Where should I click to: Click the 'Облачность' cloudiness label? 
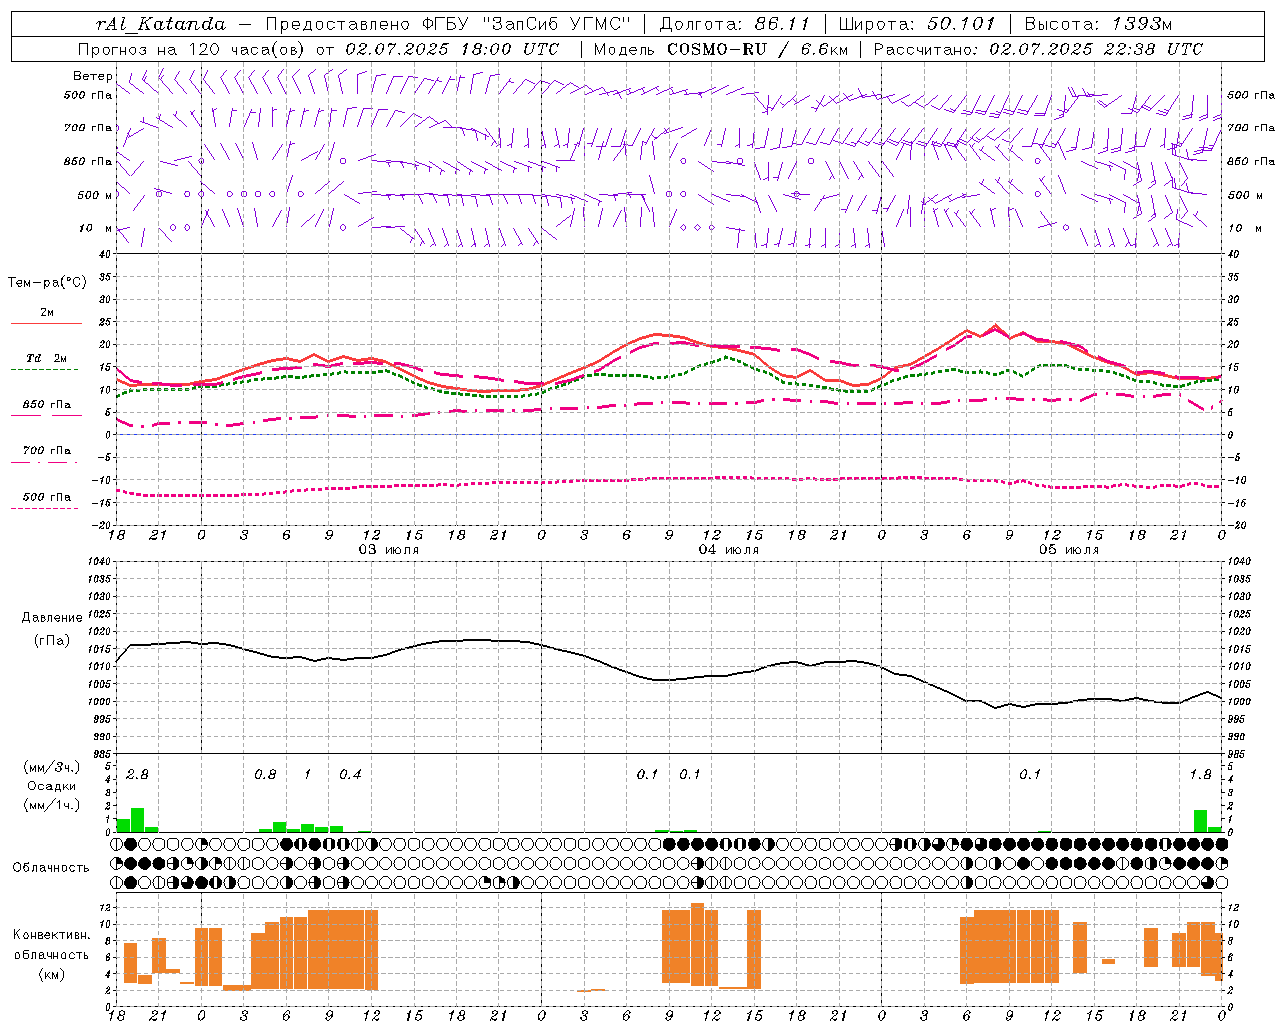coord(51,867)
